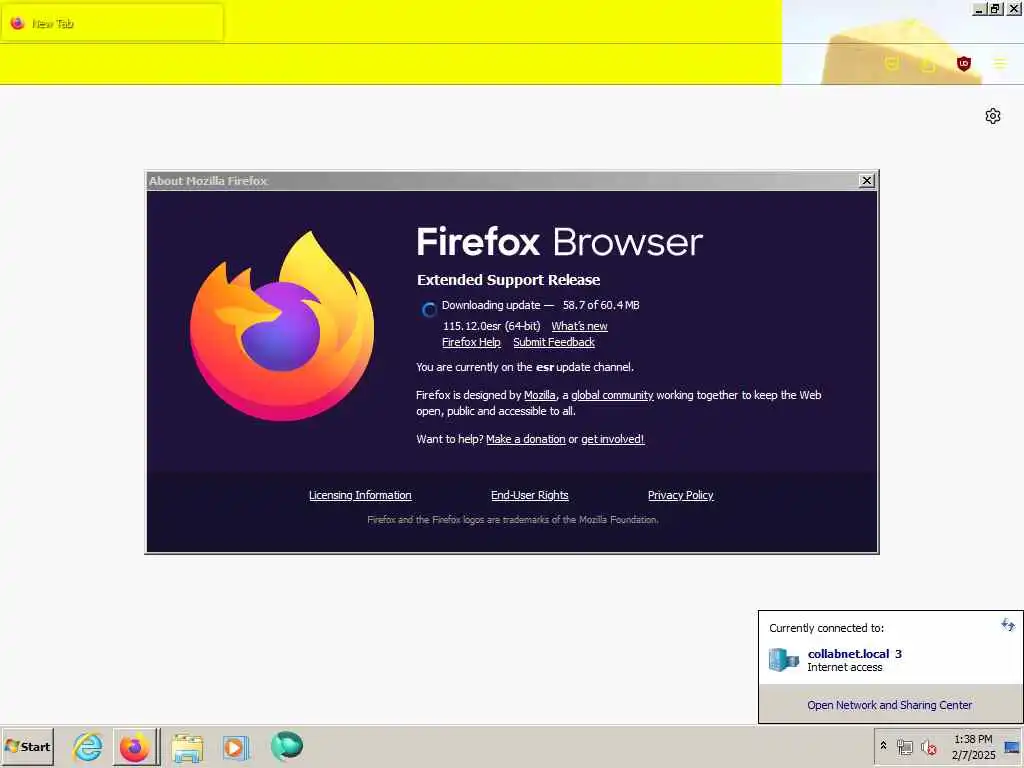Viewport: 1024px width, 768px height.
Task: Open the Pocket save icon in toolbar
Action: click(892, 63)
